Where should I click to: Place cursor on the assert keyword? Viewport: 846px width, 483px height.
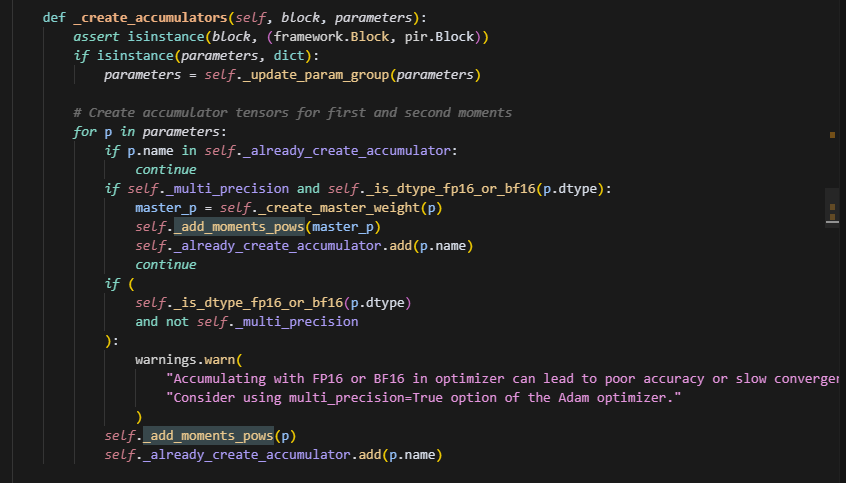[96, 37]
